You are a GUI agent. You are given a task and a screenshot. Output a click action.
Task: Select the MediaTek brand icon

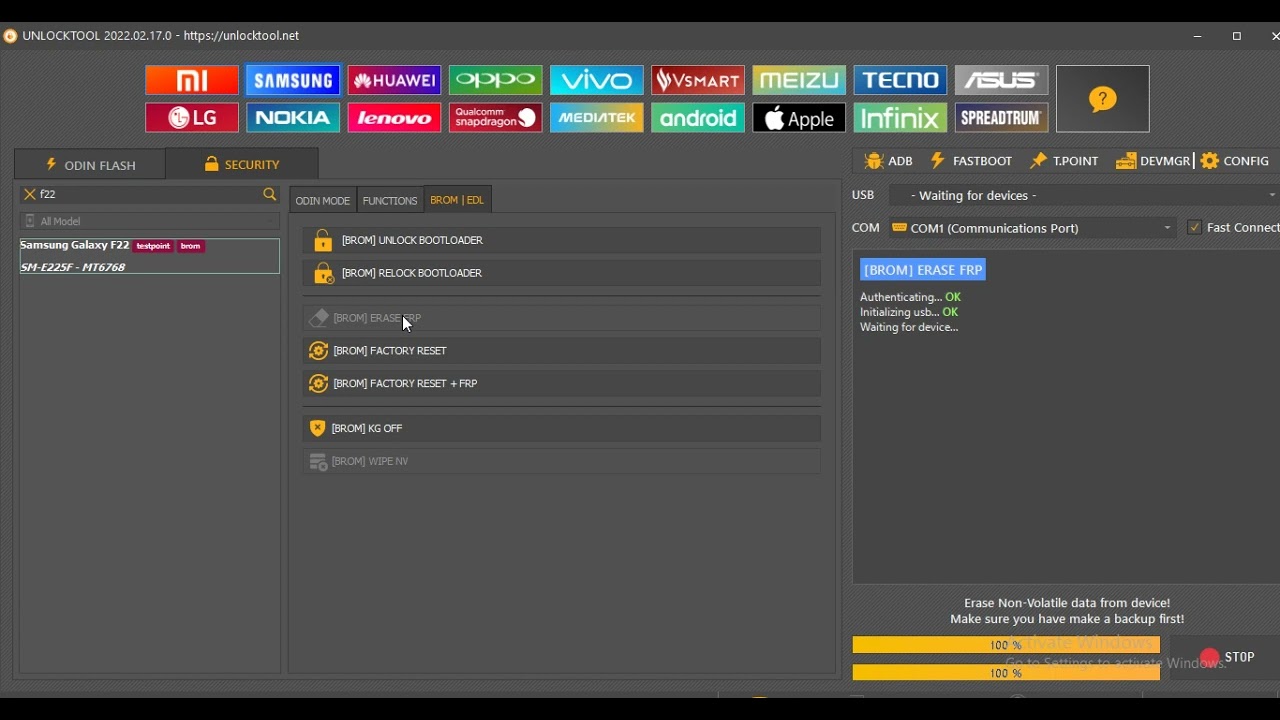pyautogui.click(x=596, y=118)
